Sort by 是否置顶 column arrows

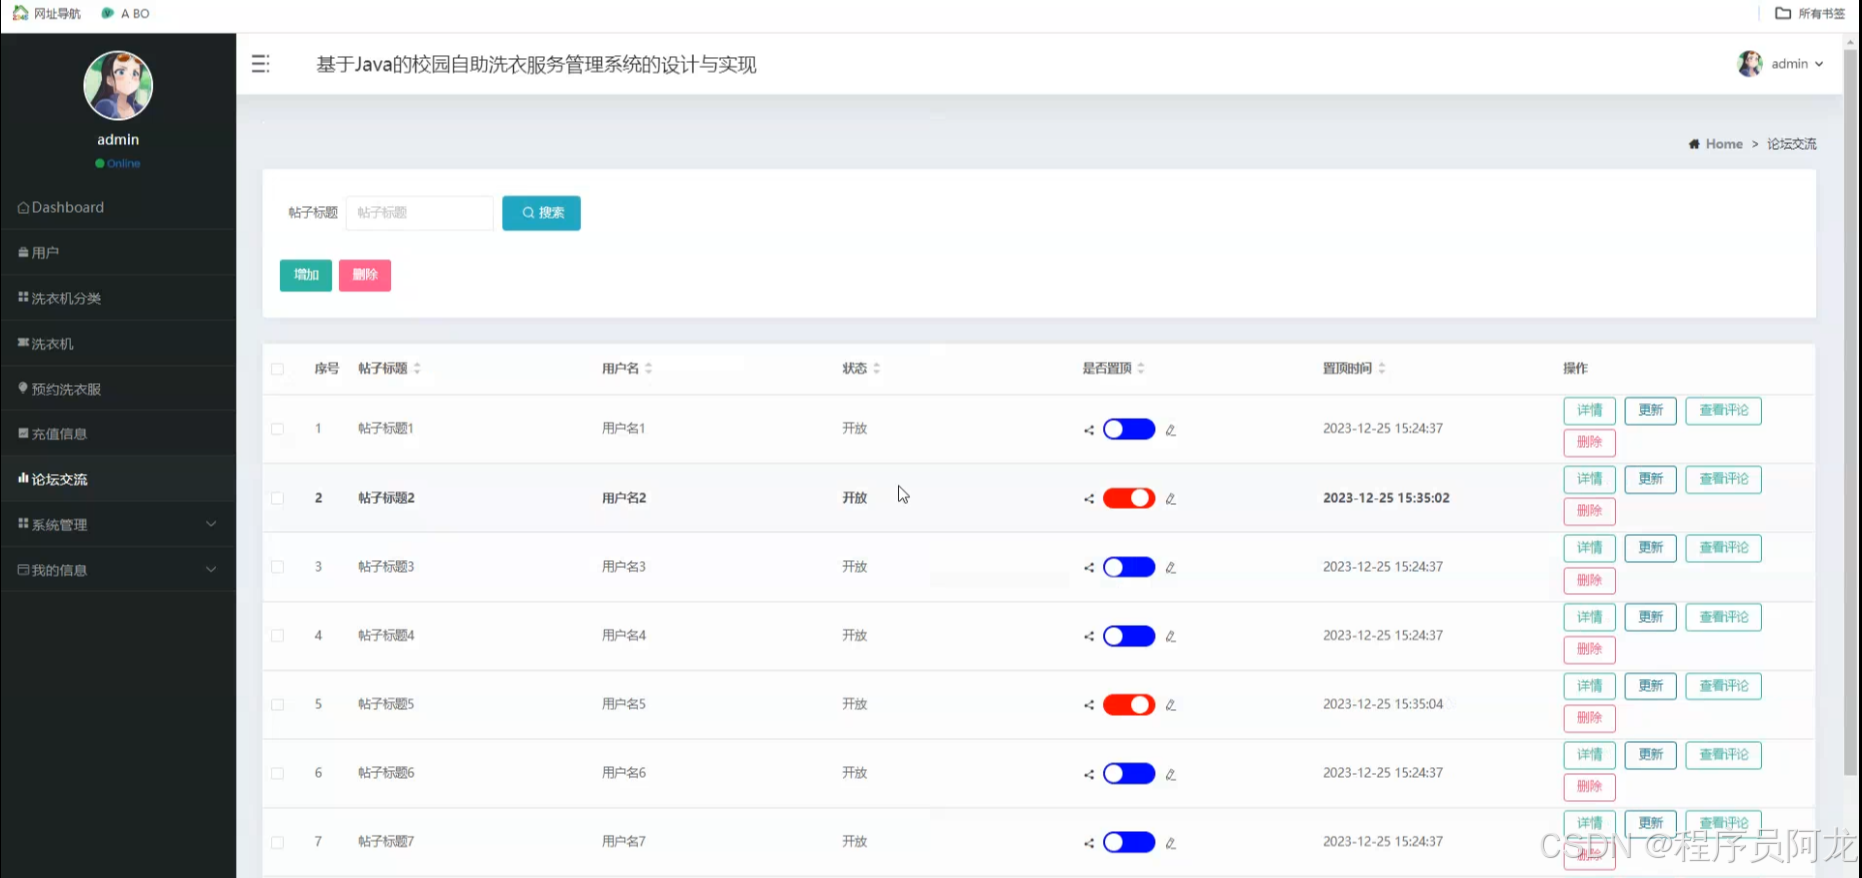coord(1140,369)
